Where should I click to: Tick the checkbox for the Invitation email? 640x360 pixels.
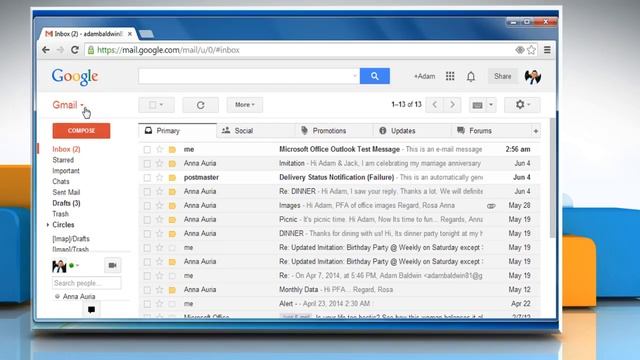click(147, 164)
